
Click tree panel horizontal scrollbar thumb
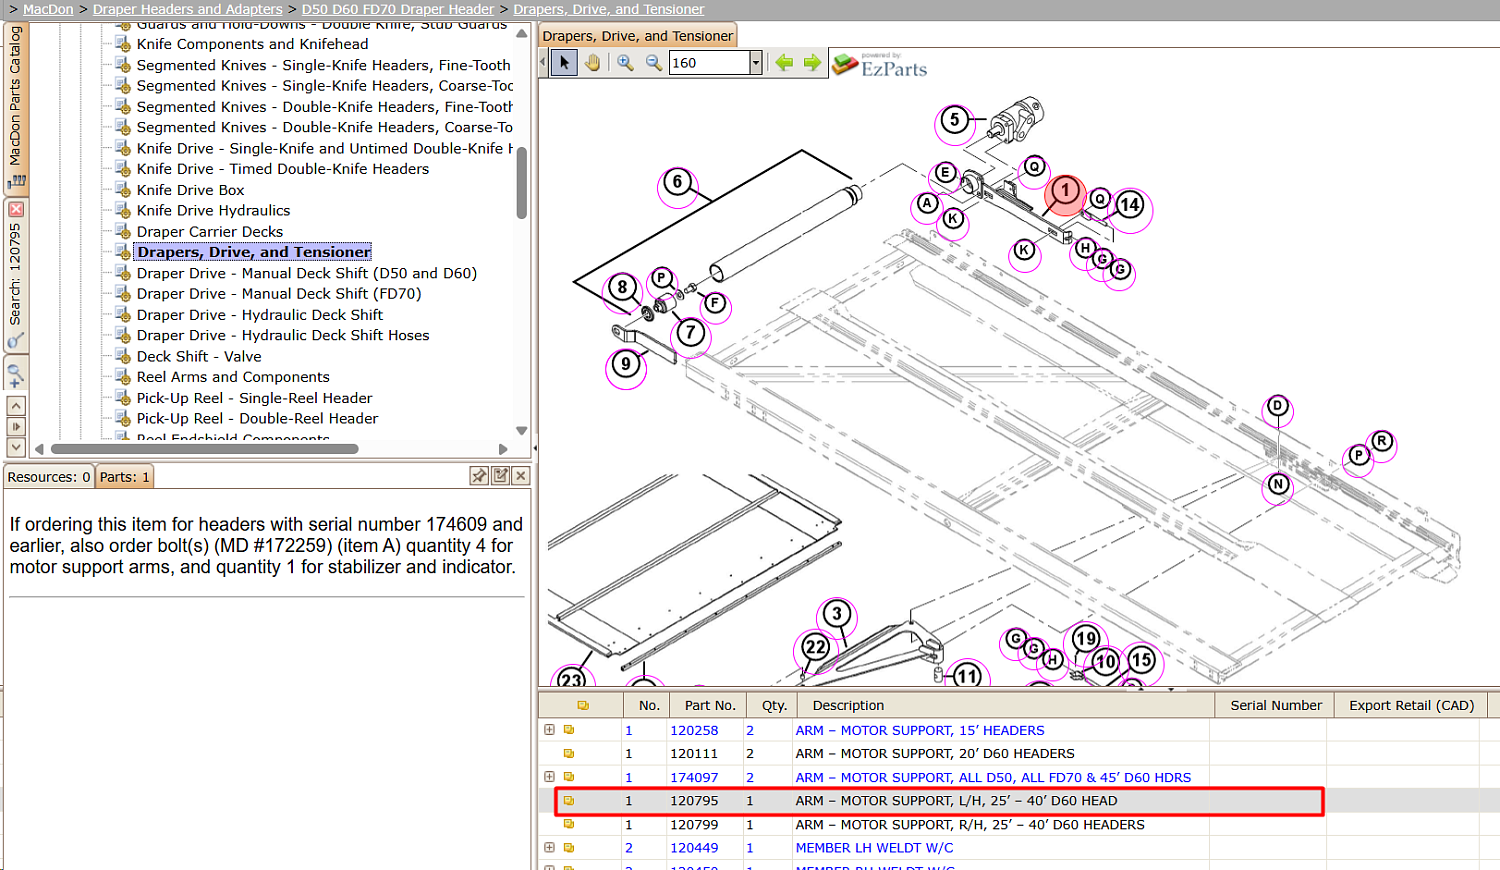coord(204,449)
